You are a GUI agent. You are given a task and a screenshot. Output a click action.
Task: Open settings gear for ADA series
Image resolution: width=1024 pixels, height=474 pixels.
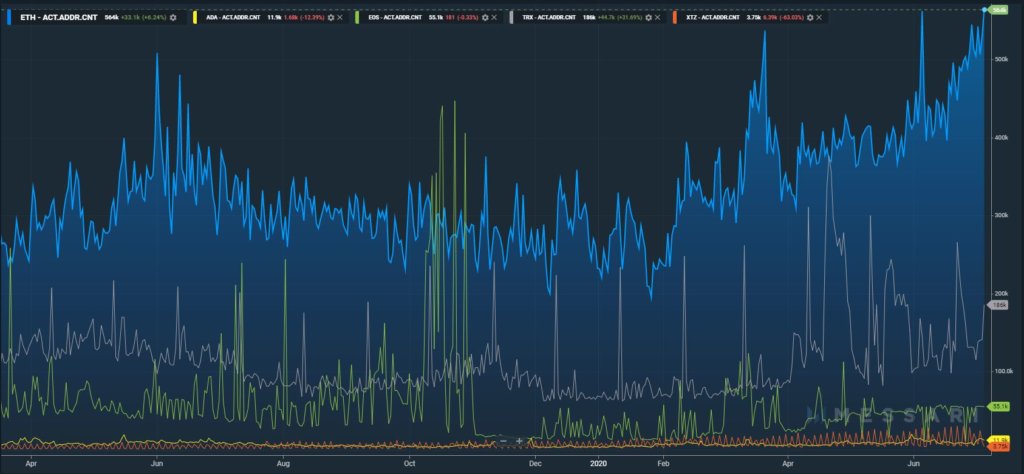point(331,18)
